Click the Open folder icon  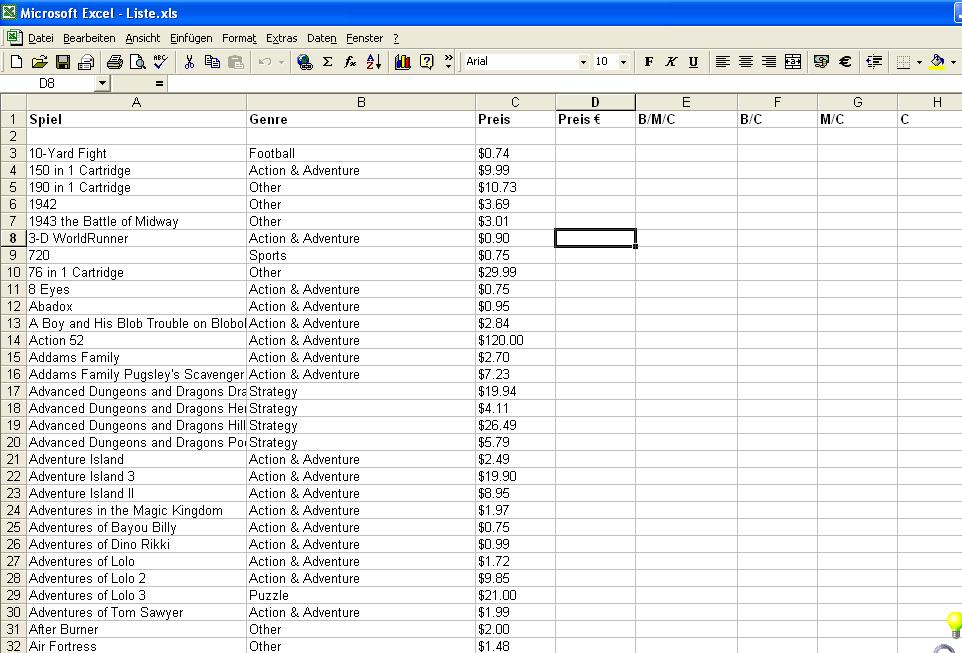coord(39,62)
